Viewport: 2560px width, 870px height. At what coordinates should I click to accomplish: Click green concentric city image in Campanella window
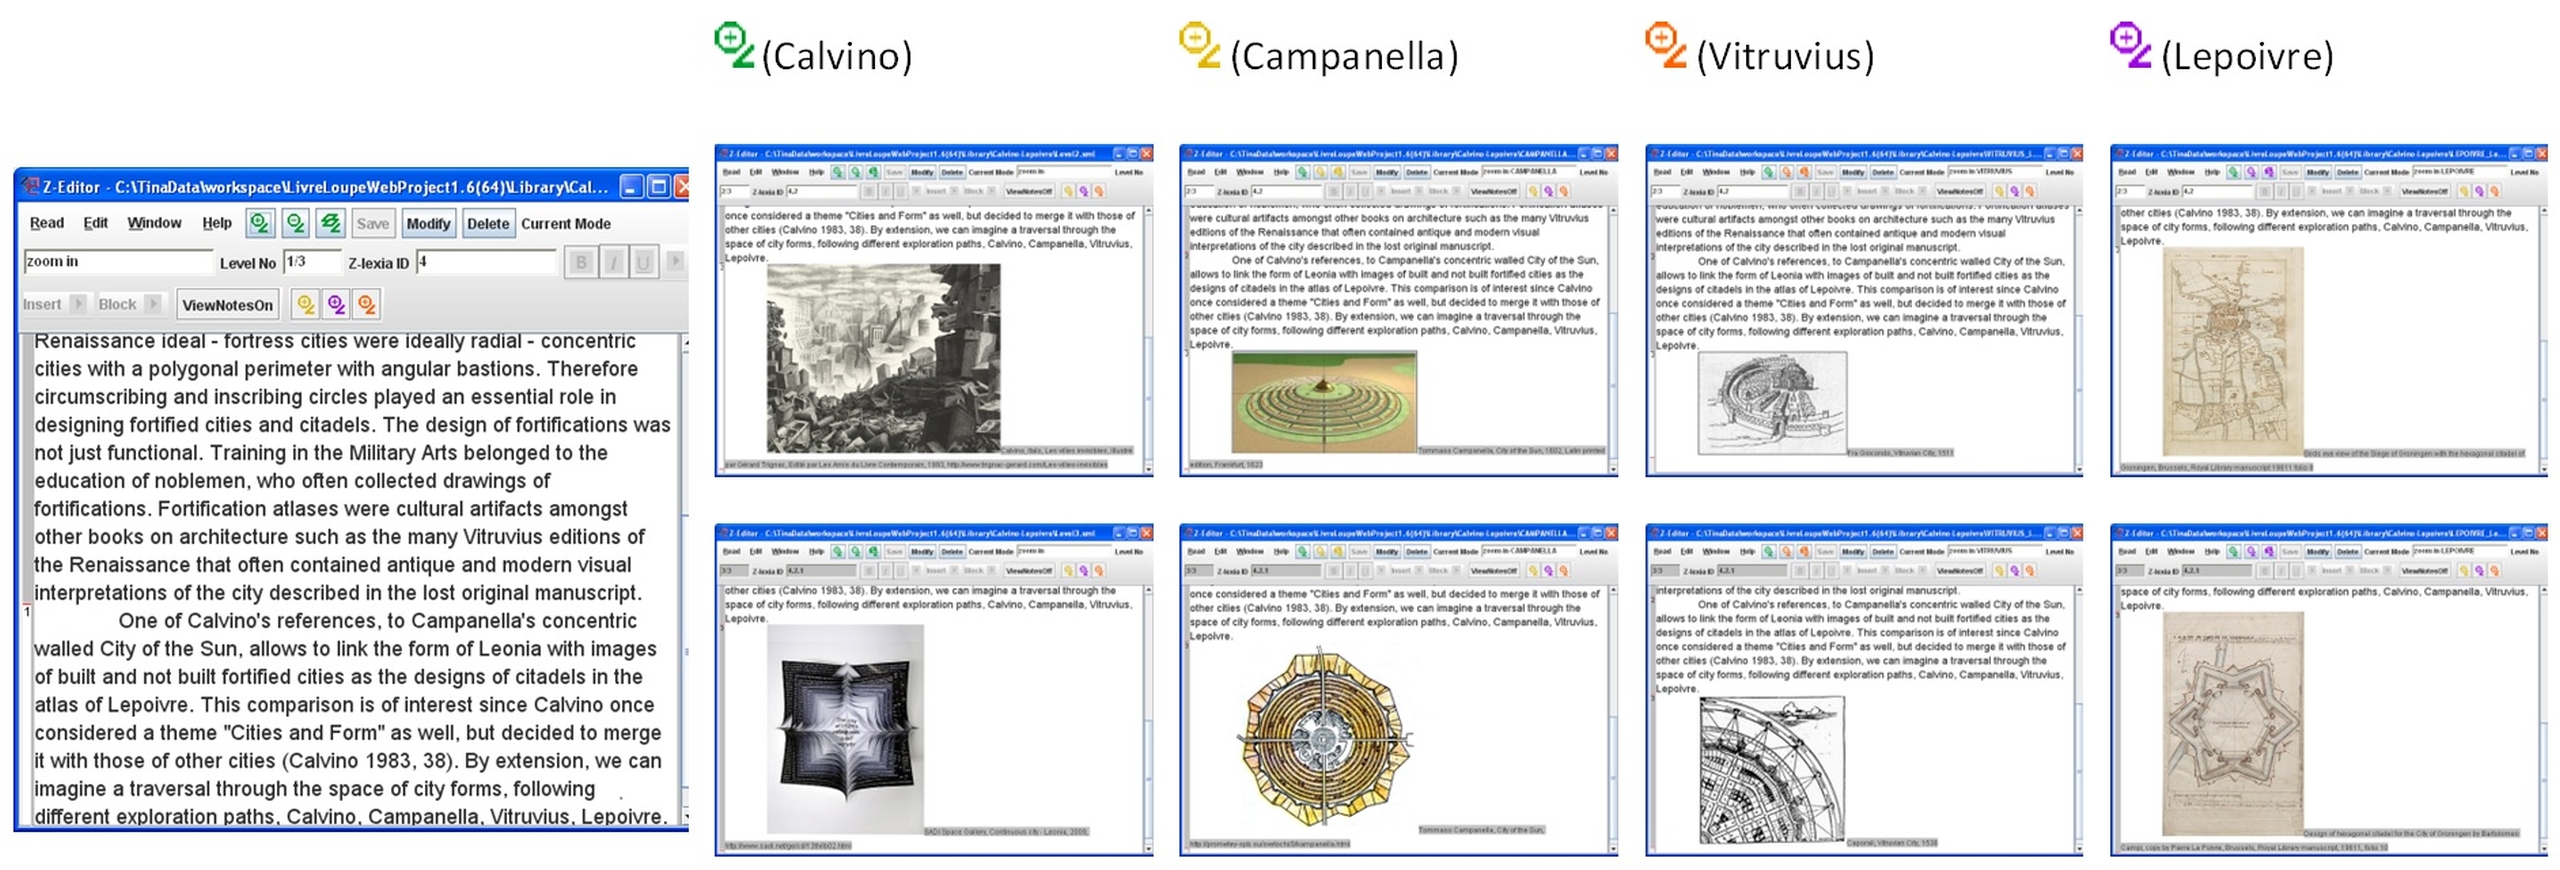[1323, 402]
